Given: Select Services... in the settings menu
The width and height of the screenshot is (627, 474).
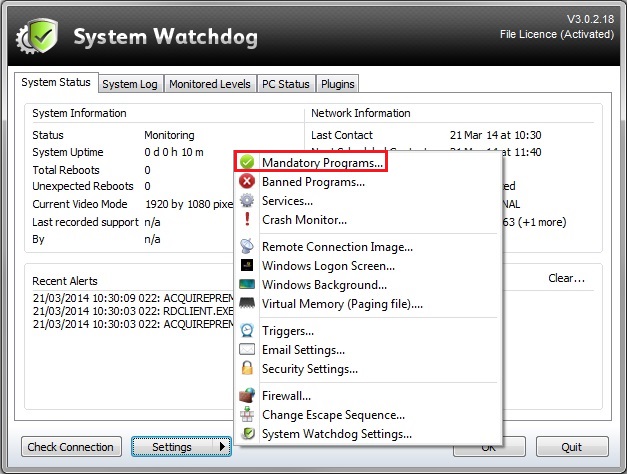Looking at the screenshot, I should tap(368, 200).
